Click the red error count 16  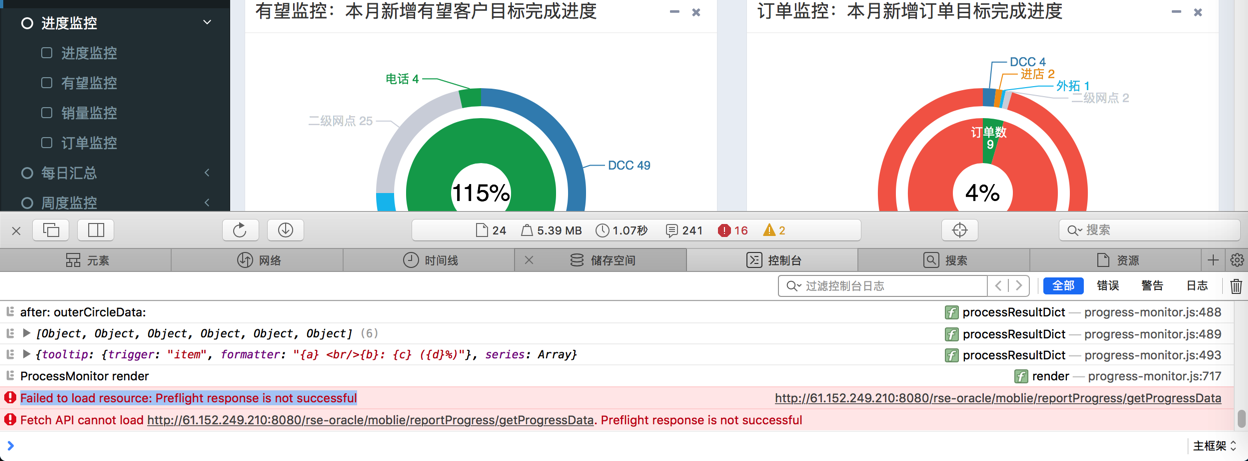(733, 230)
